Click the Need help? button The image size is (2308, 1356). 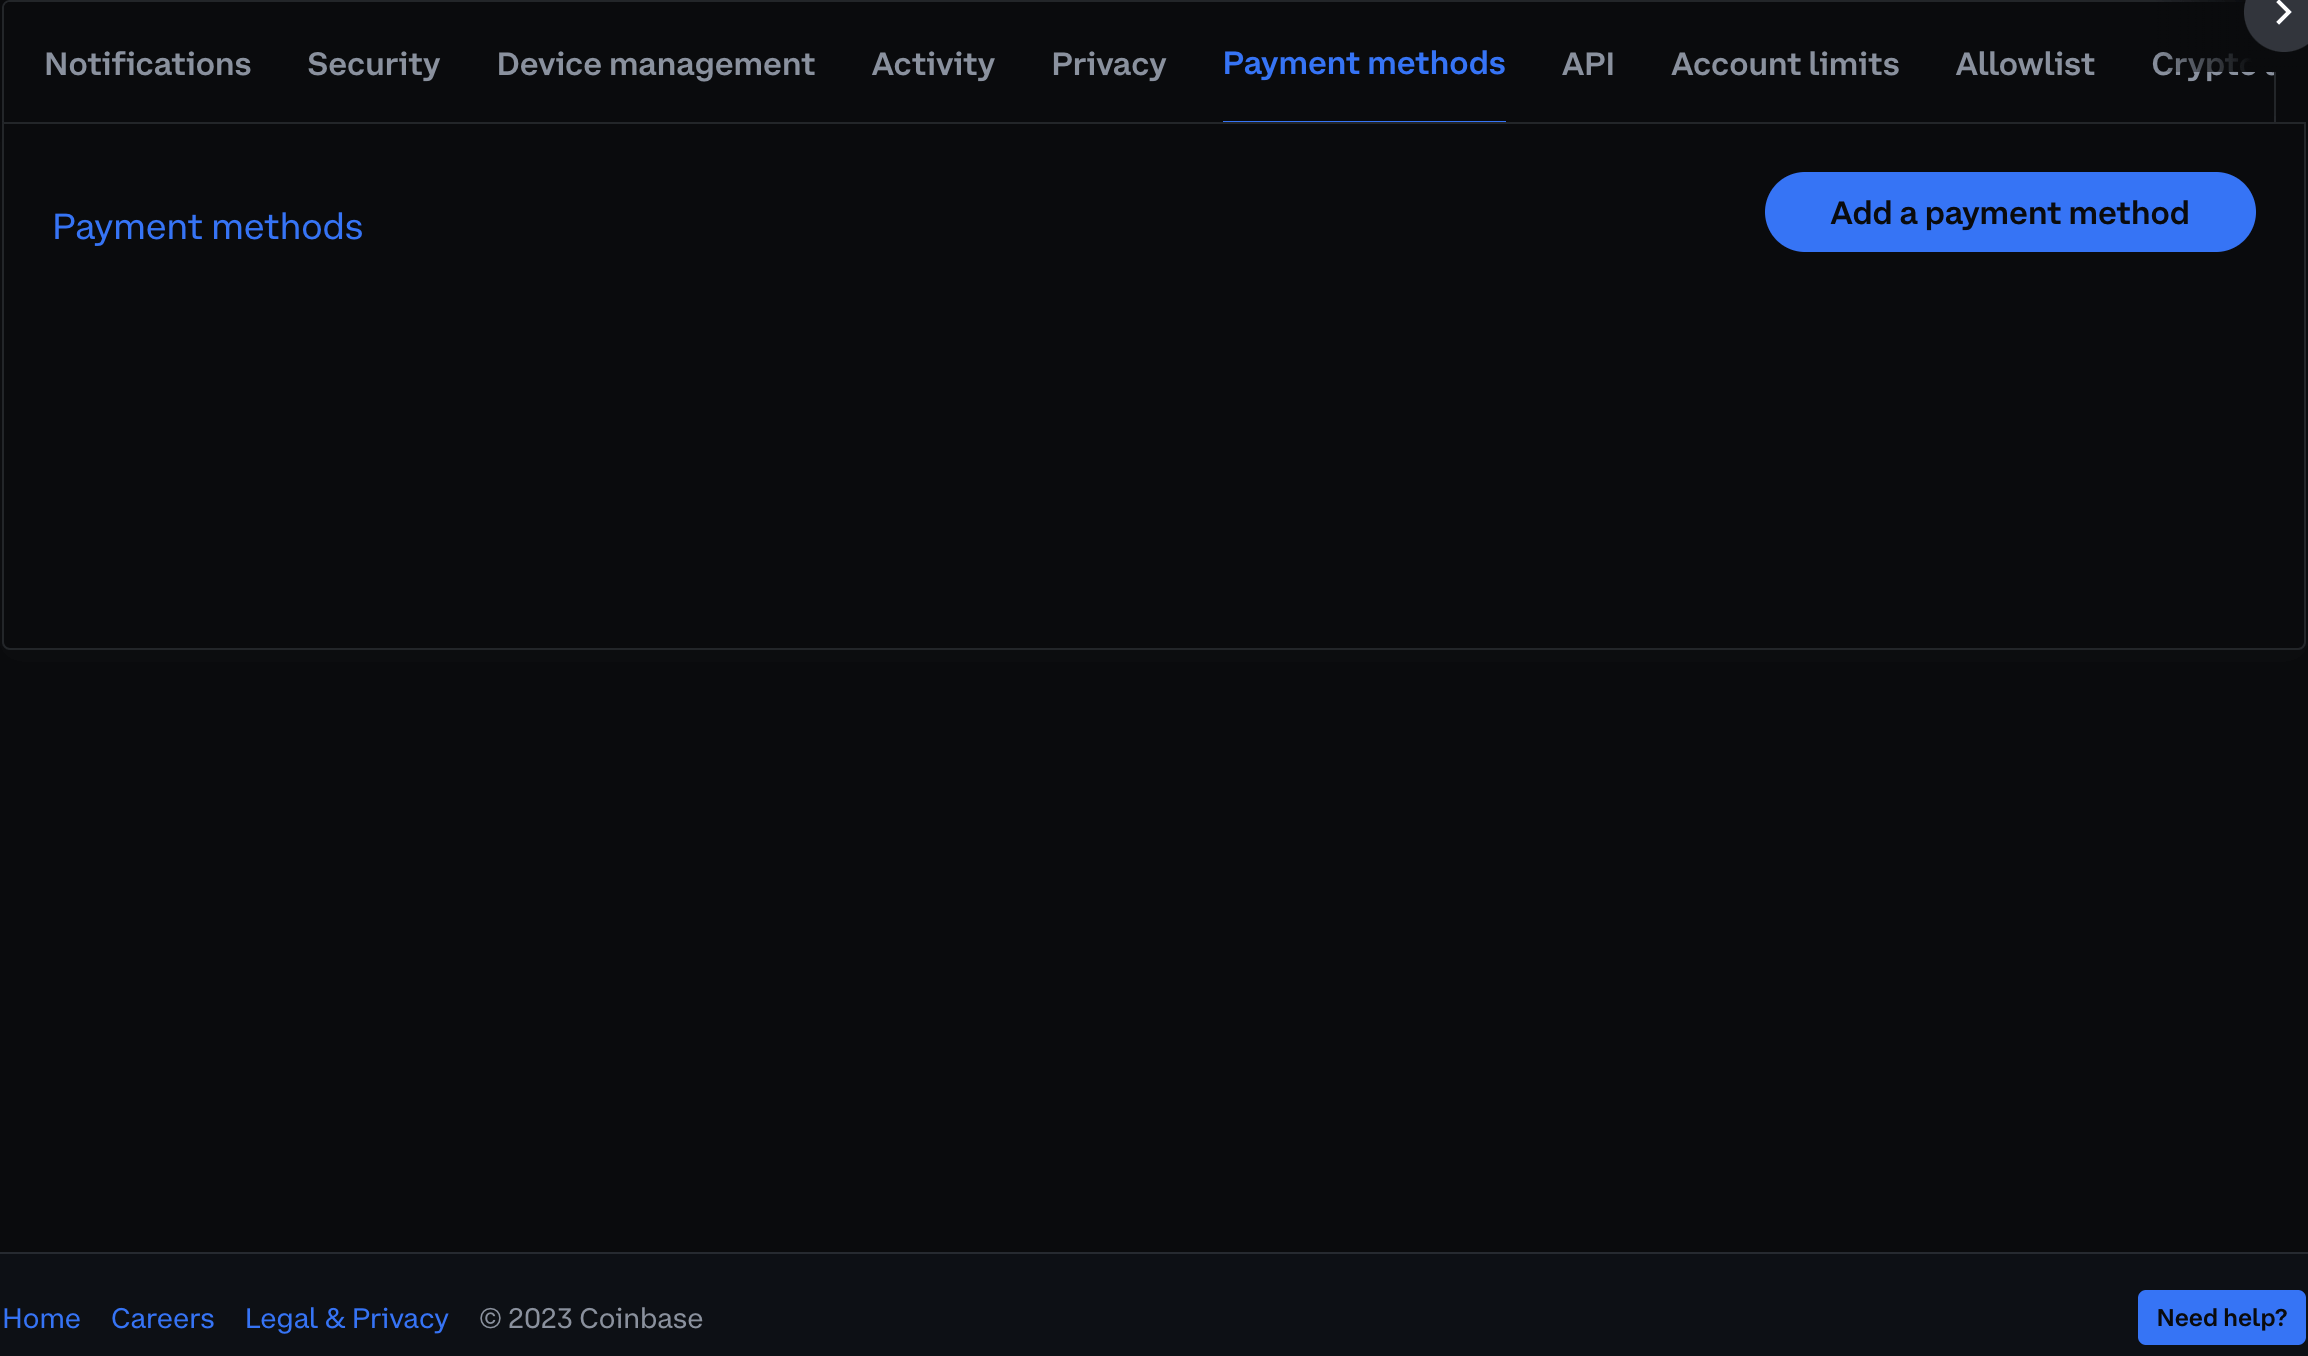(2220, 1317)
